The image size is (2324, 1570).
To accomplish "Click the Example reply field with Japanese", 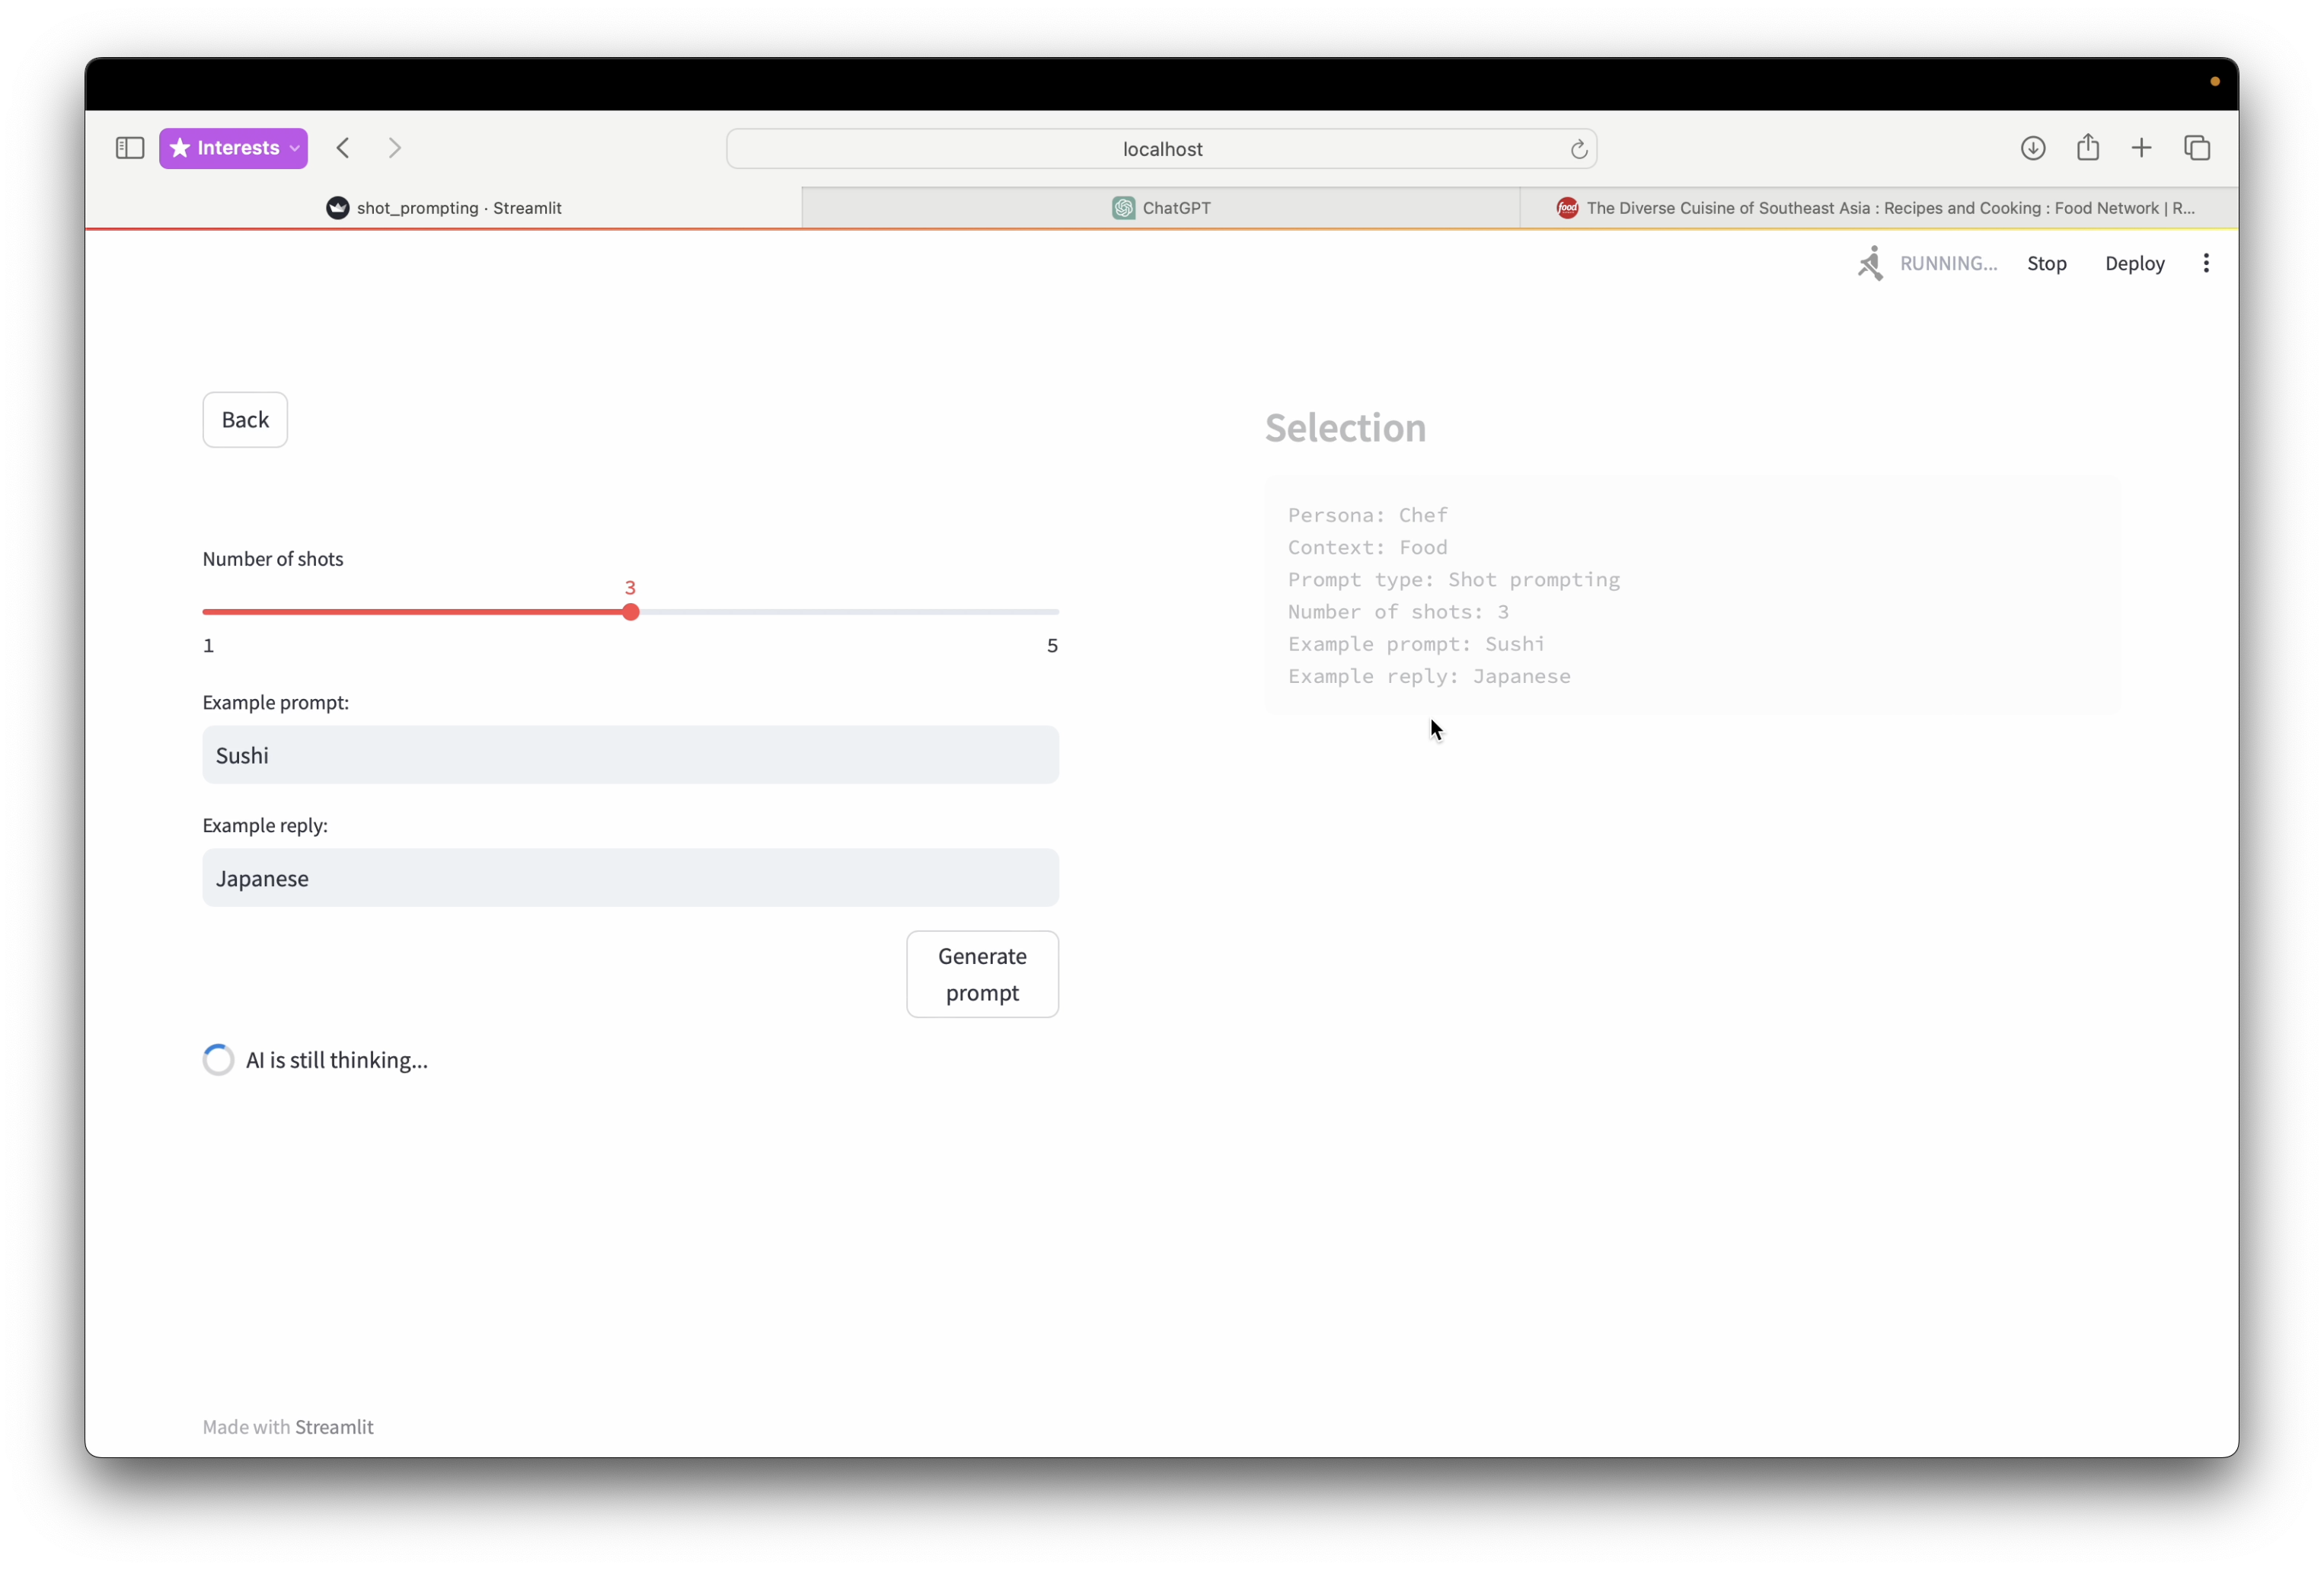I will pyautogui.click(x=630, y=878).
